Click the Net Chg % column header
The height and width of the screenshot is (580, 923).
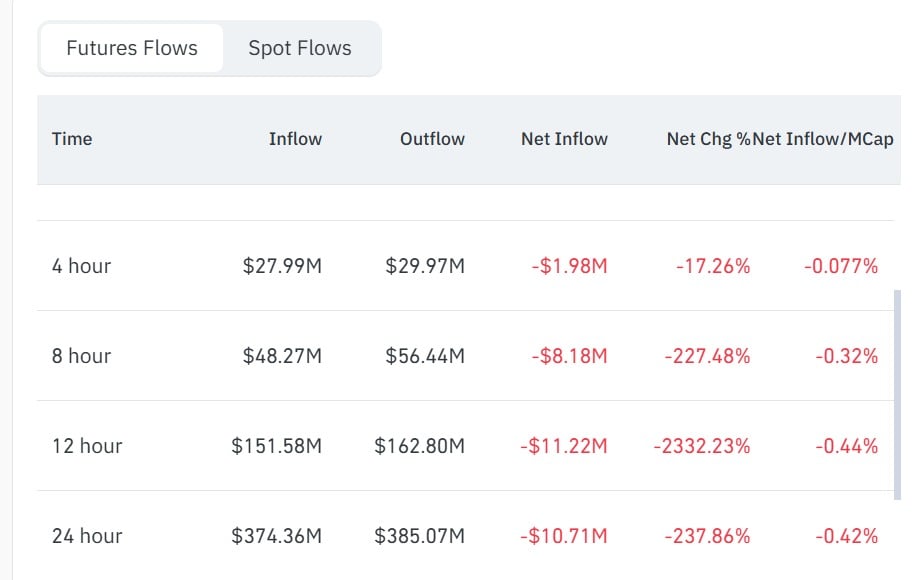[x=708, y=139]
